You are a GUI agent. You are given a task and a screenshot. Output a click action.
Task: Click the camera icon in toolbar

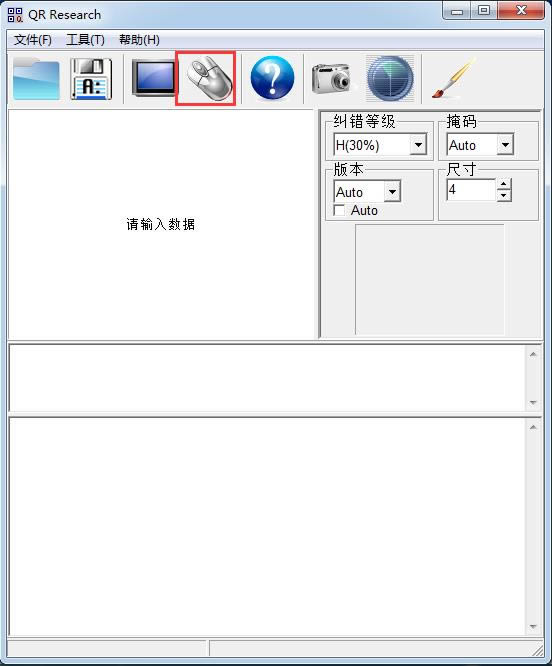331,78
